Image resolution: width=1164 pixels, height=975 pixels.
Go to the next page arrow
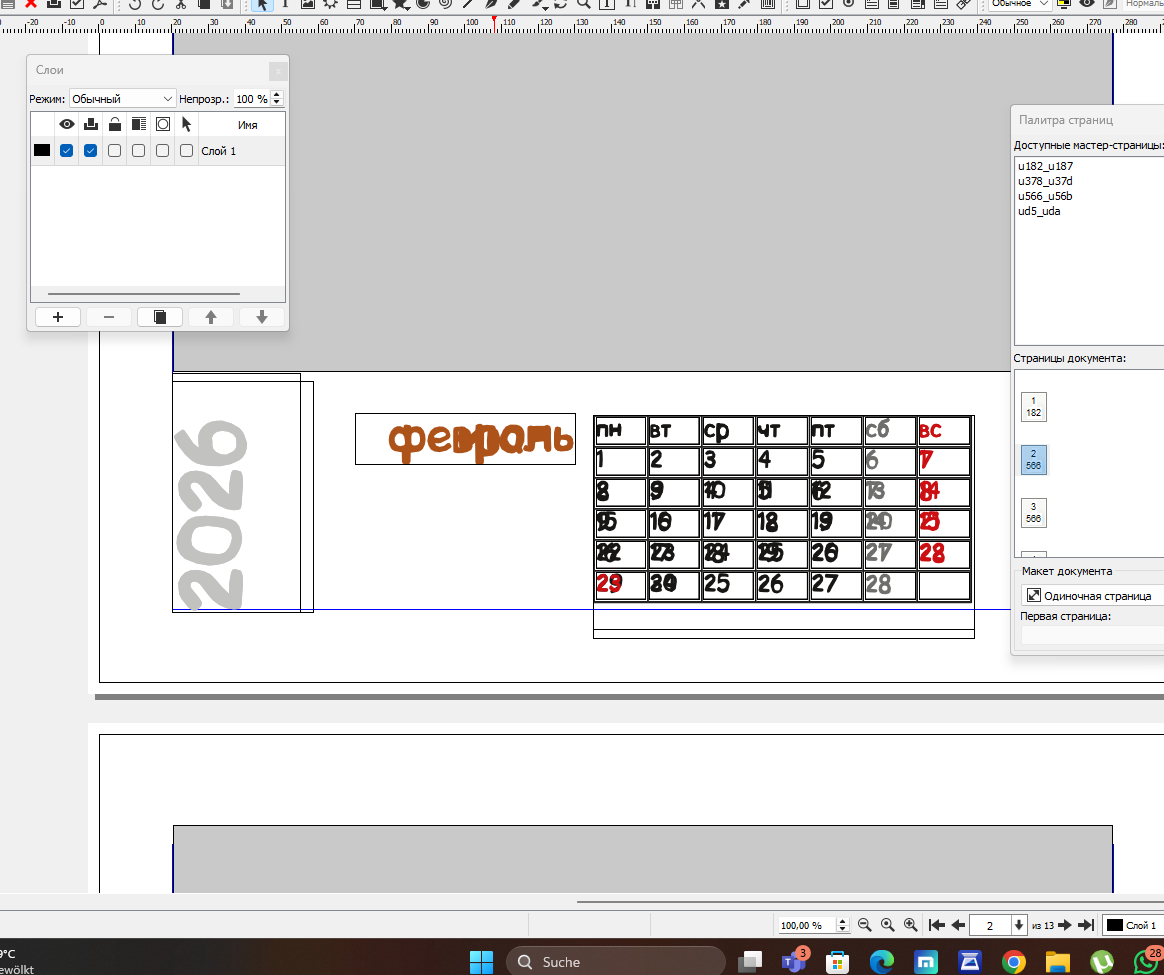pyautogui.click(x=1065, y=926)
